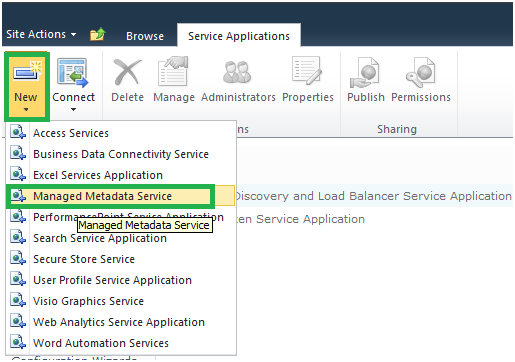Open the Token Service Application link
Screen dimensions: 515x362
(301, 219)
